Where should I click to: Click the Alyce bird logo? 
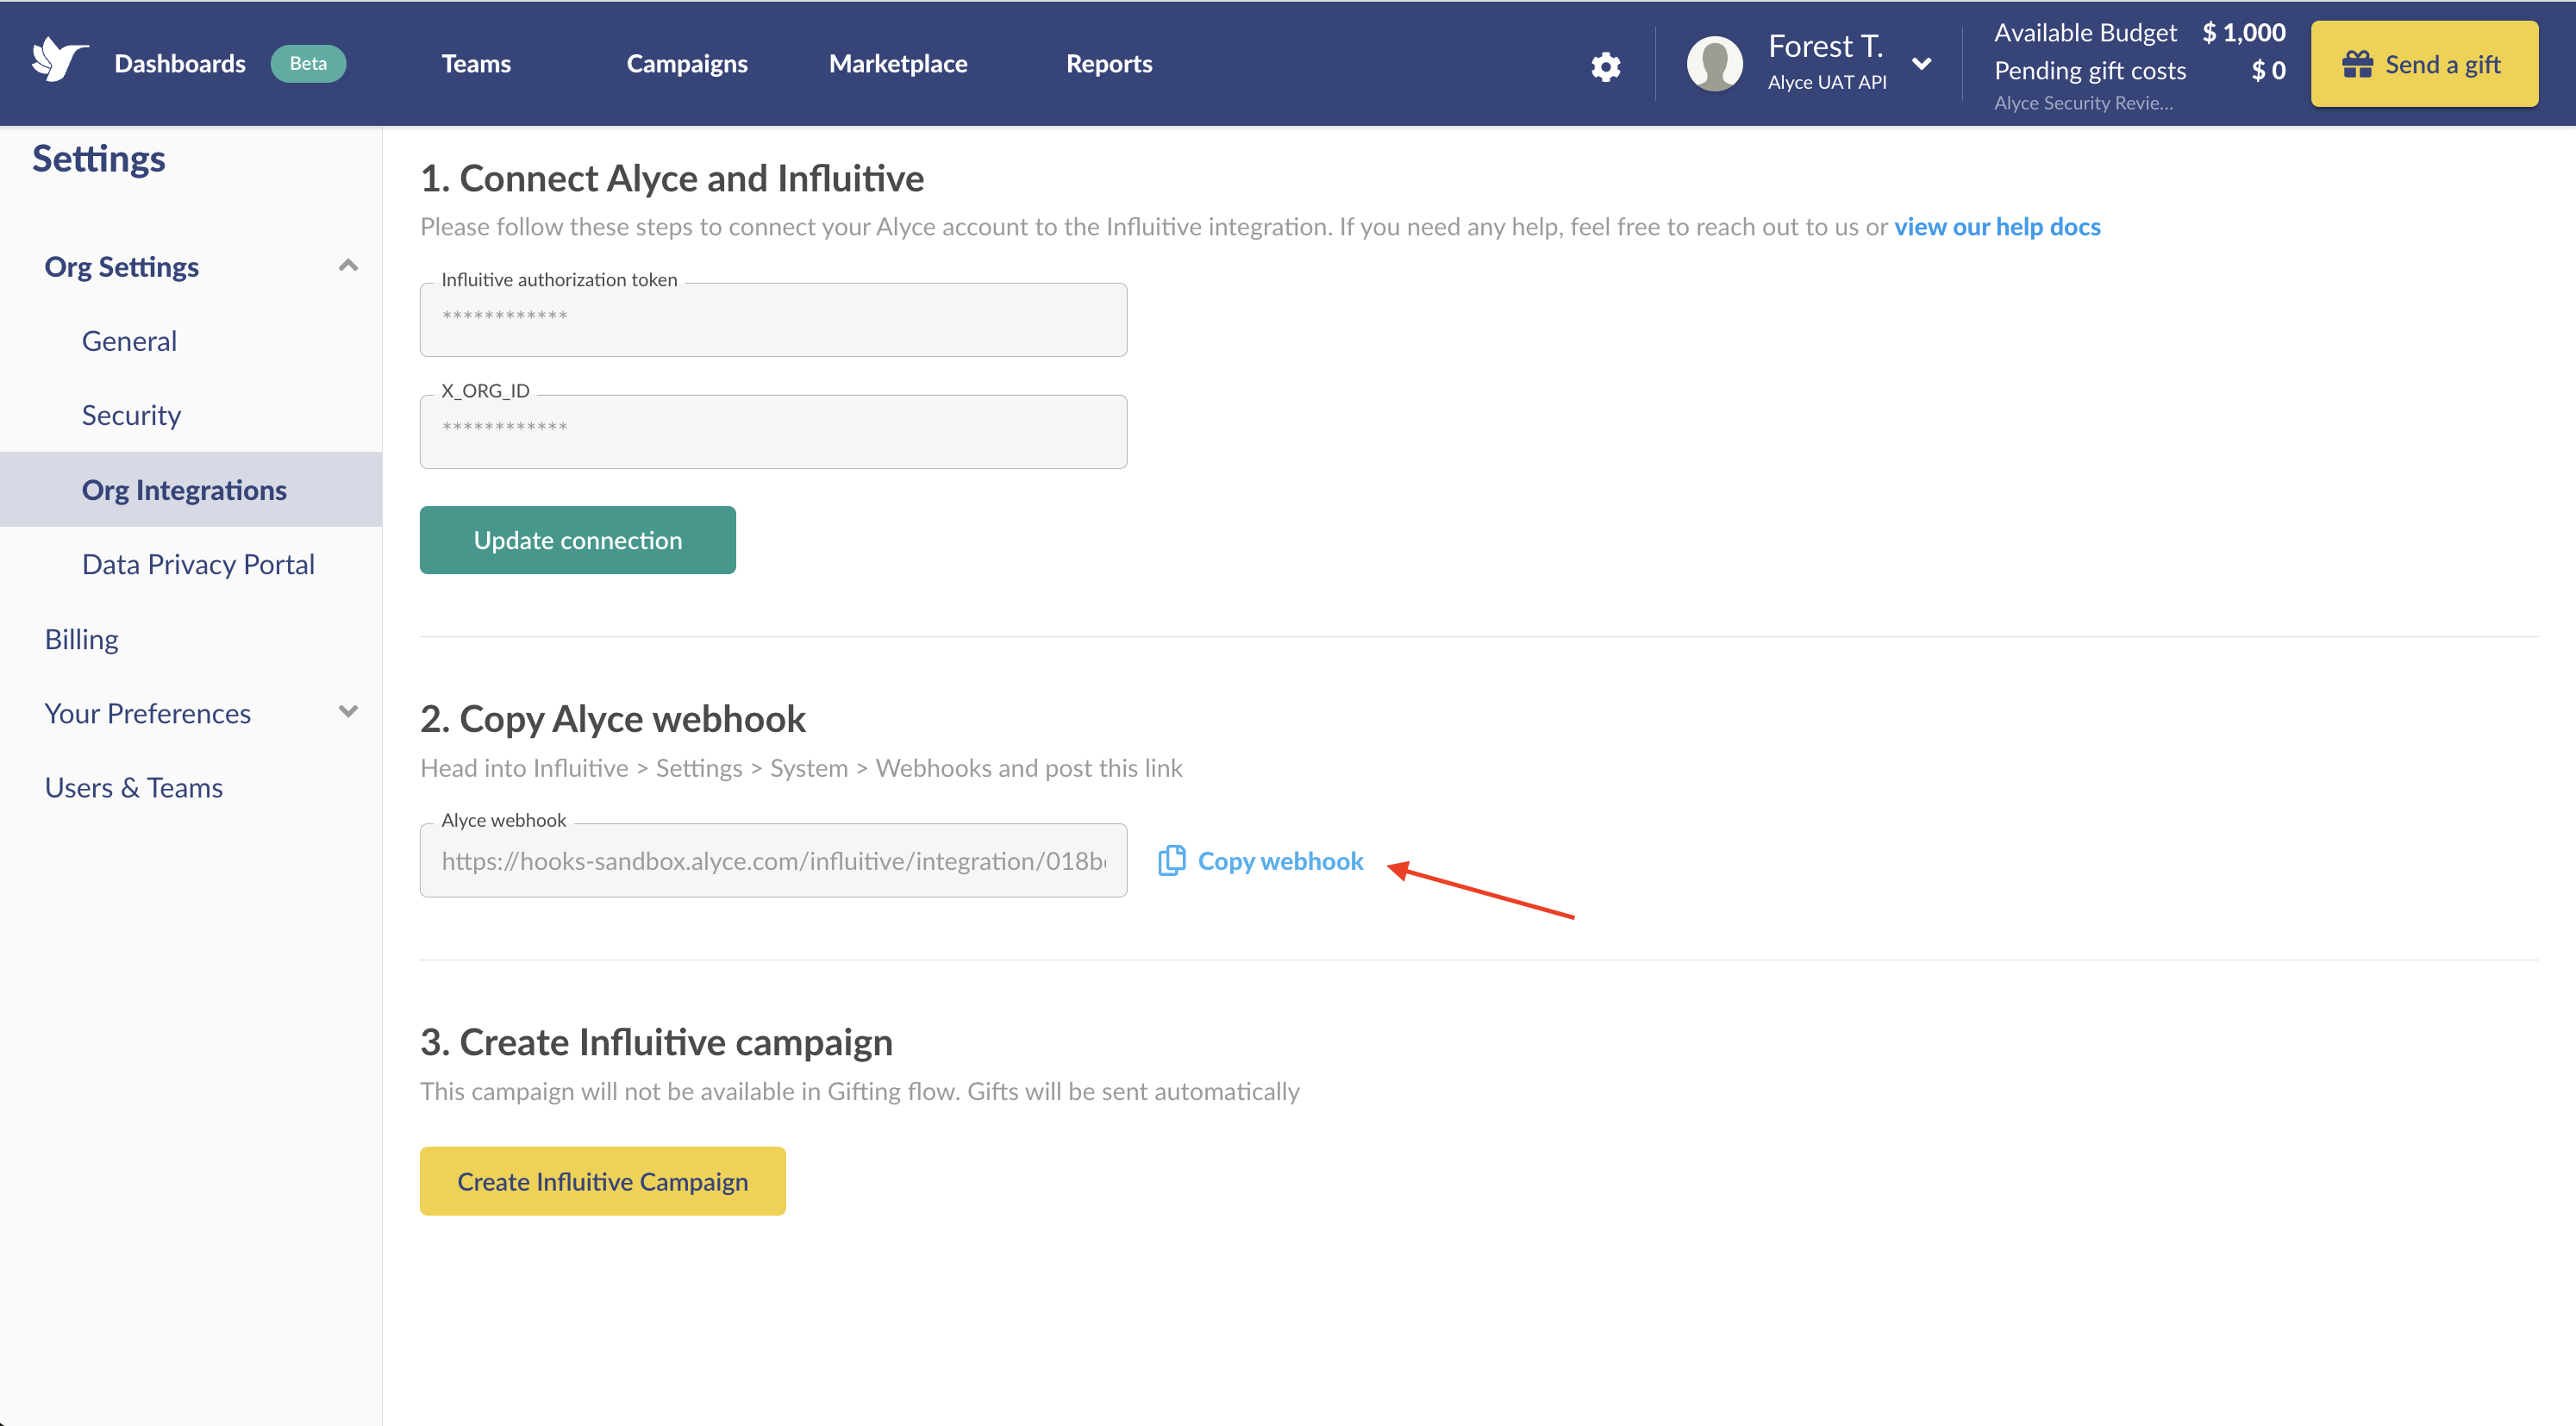pyautogui.click(x=57, y=60)
